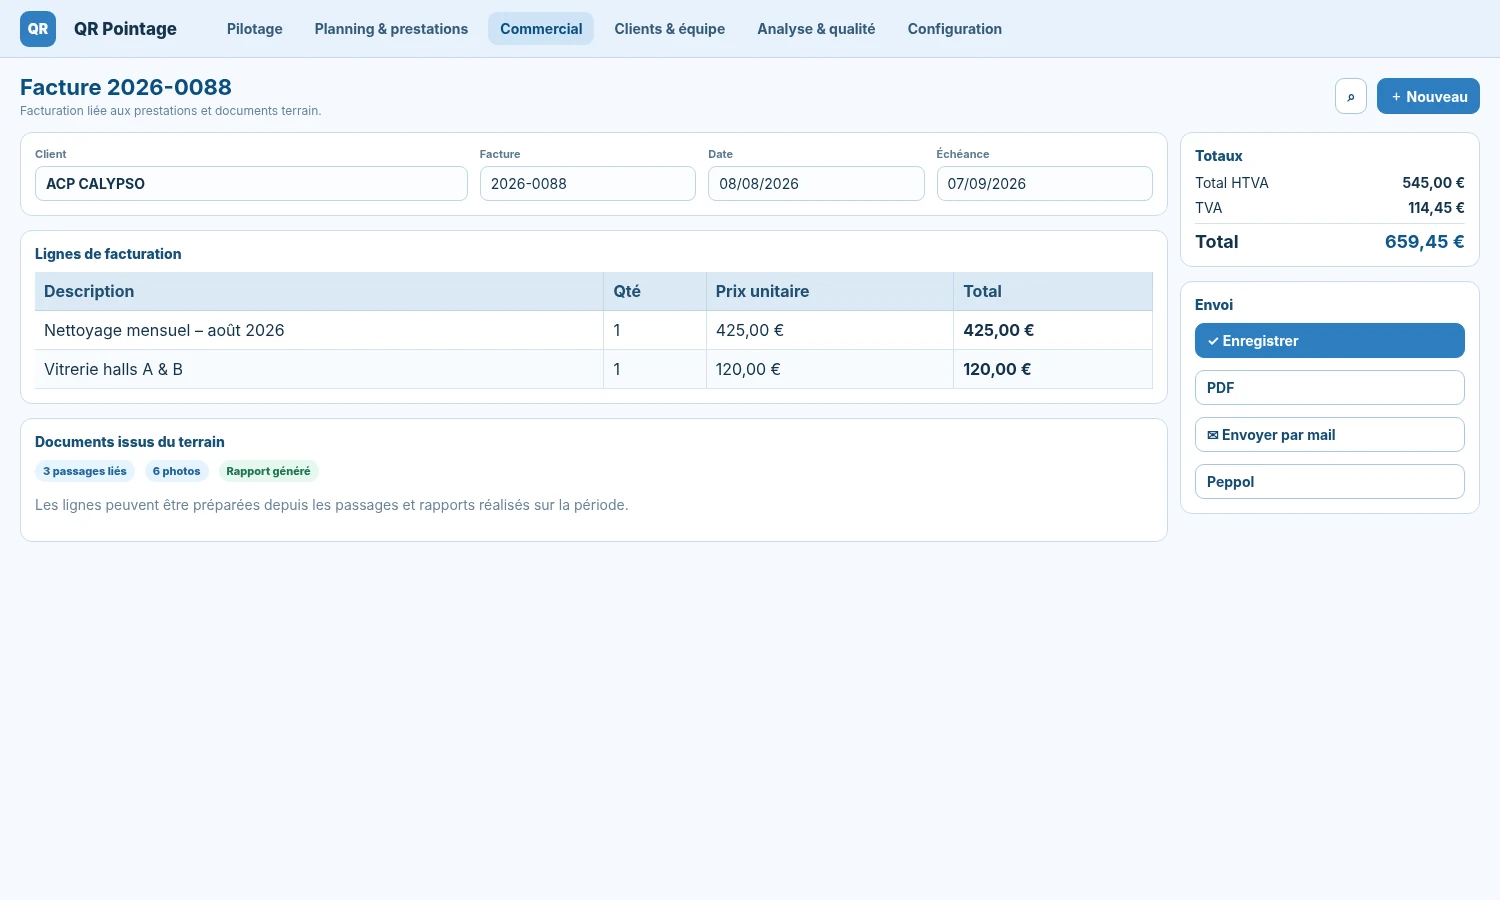
Task: Open the Pilotage menu
Action: click(x=255, y=29)
